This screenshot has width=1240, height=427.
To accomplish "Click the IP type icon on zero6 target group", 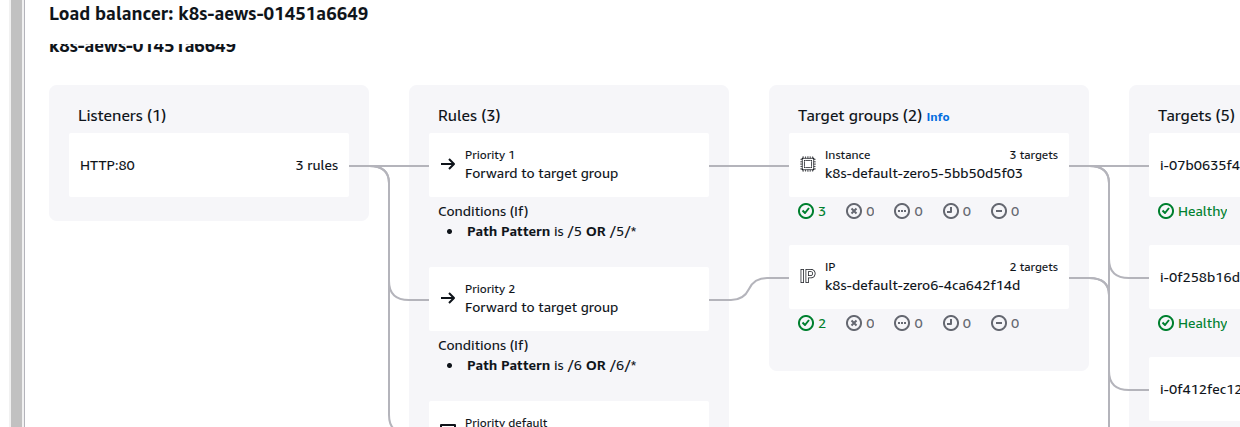I will click(x=808, y=276).
